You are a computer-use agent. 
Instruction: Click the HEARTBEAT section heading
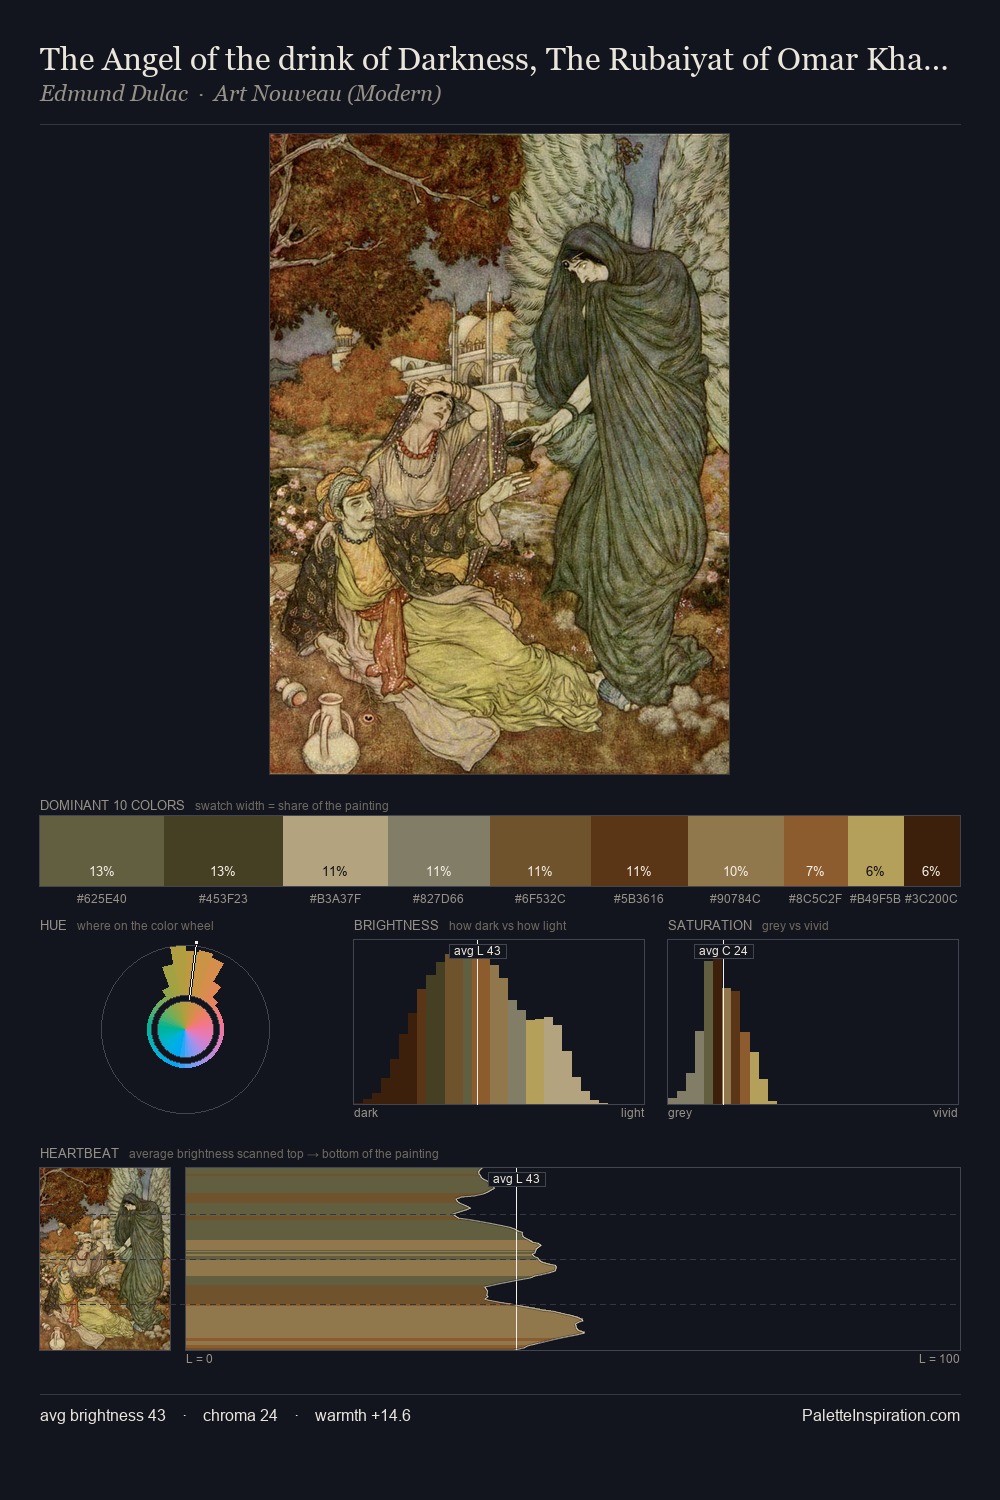pyautogui.click(x=79, y=1153)
